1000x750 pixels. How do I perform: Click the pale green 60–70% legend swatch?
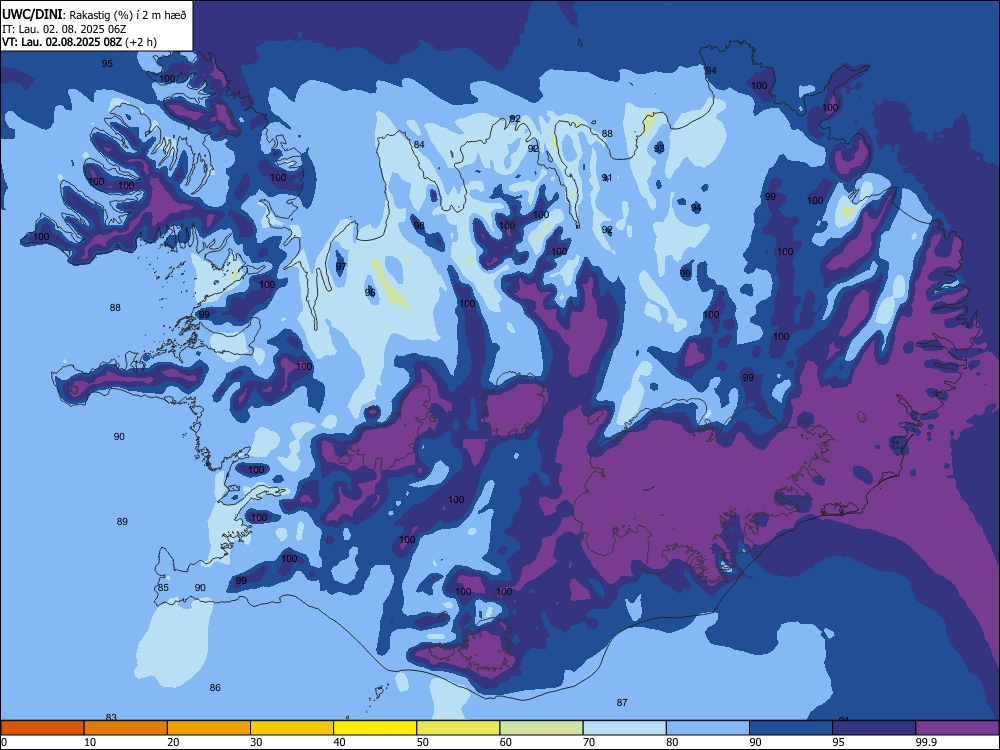541,728
